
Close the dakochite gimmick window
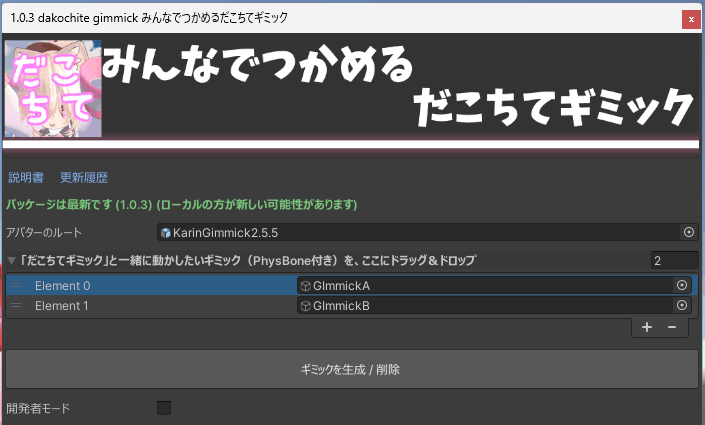point(689,18)
